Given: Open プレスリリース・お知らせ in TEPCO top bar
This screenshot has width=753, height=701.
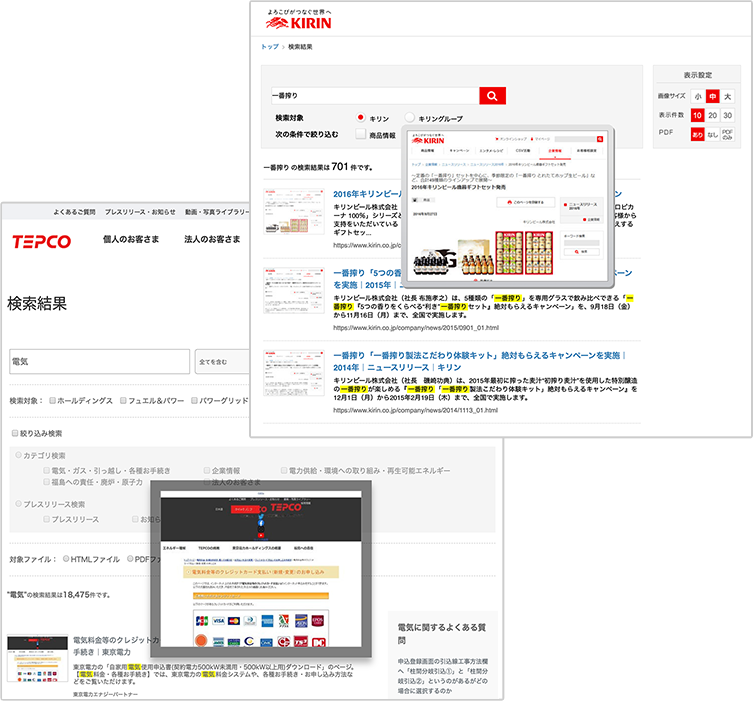Looking at the screenshot, I should [140, 212].
